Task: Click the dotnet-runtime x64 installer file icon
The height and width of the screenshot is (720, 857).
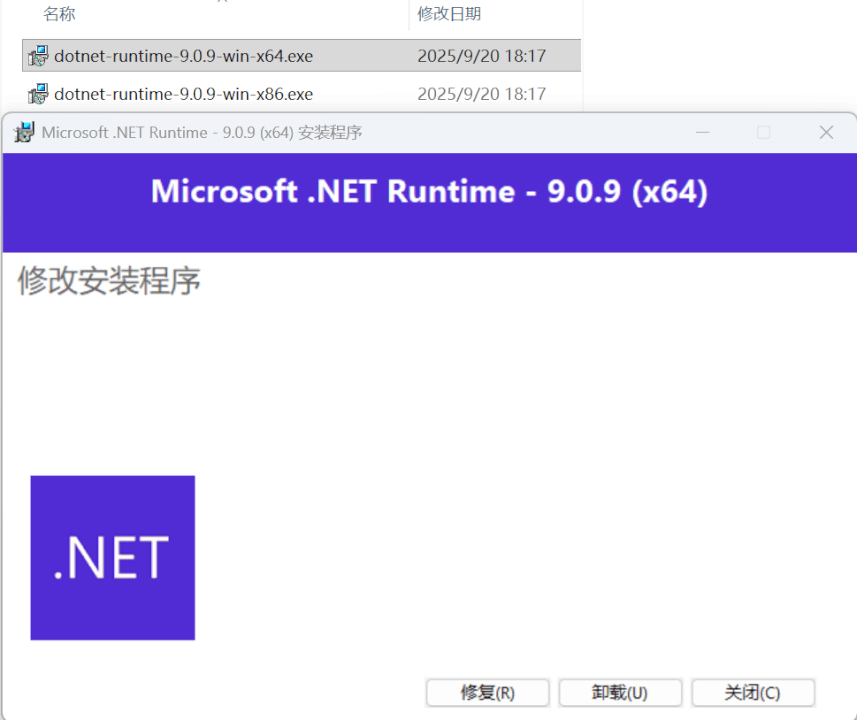Action: [x=38, y=56]
